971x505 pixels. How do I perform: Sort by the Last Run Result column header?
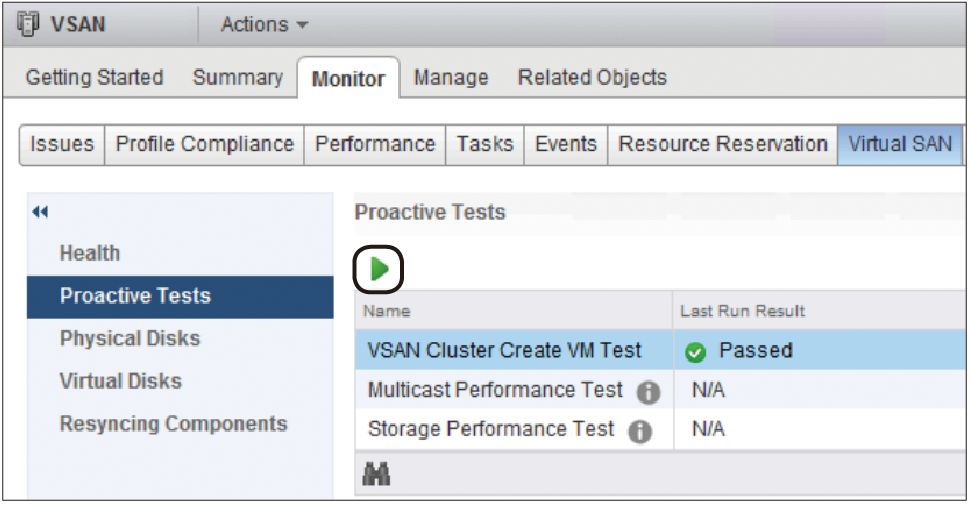[x=819, y=311]
